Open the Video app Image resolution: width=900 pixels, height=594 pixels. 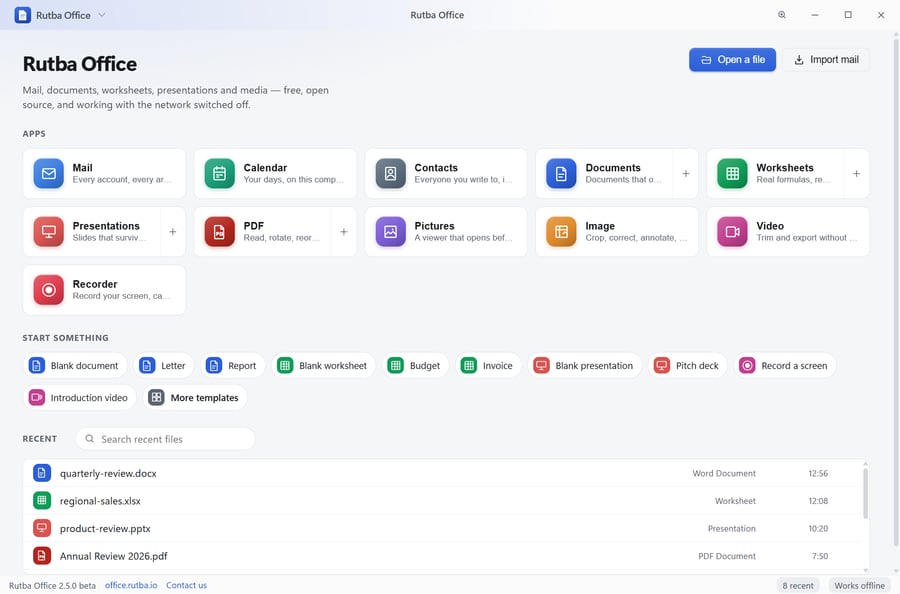[788, 232]
